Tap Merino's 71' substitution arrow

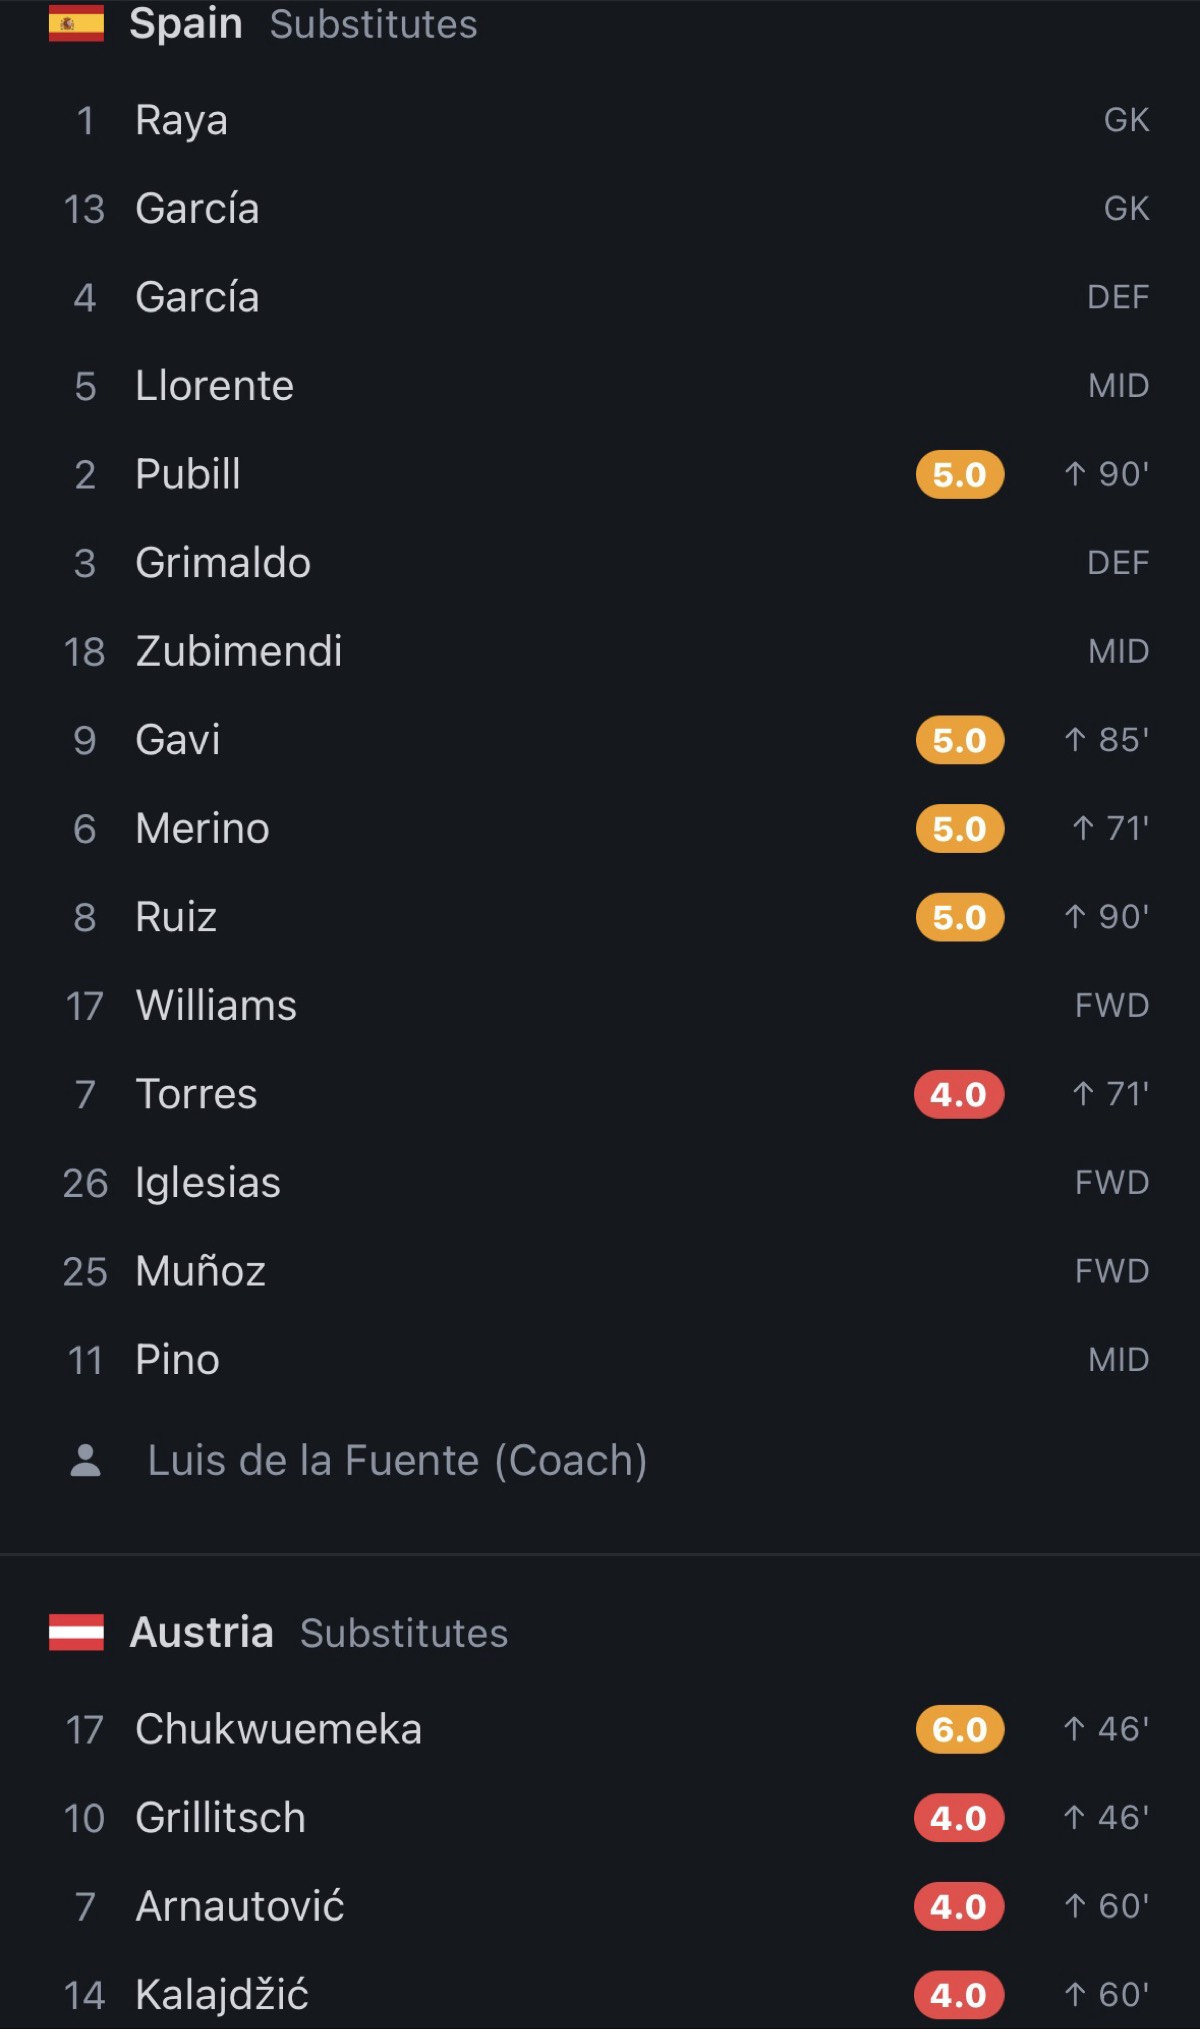tap(1083, 828)
